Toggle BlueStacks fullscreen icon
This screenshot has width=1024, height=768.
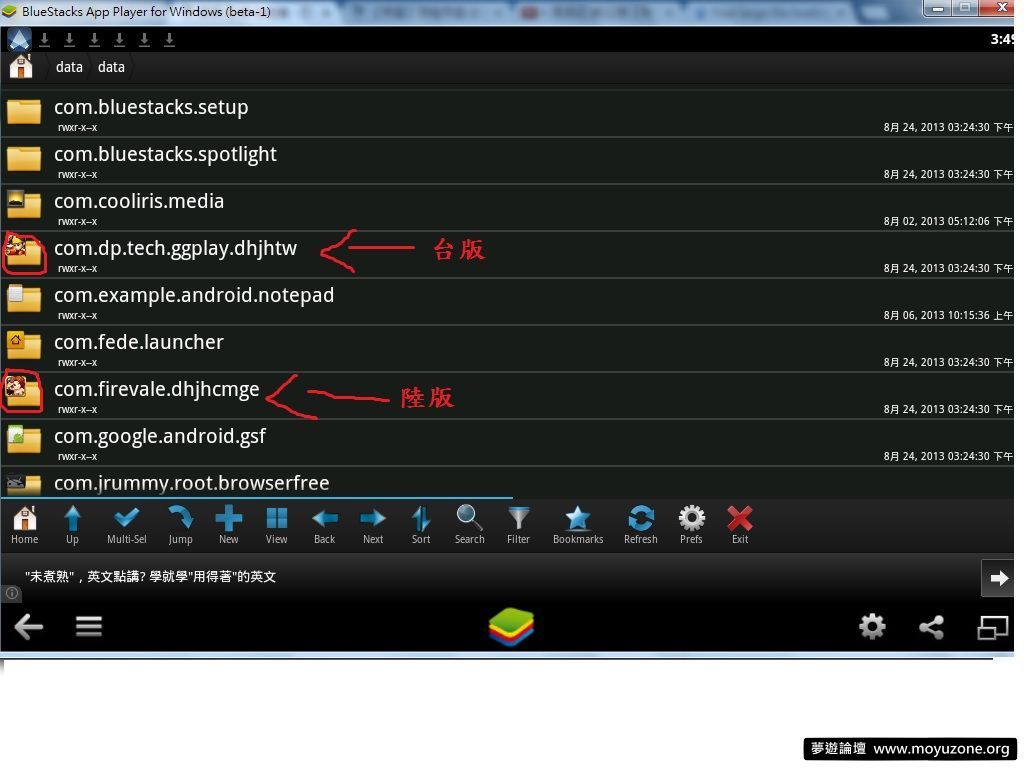coord(993,628)
